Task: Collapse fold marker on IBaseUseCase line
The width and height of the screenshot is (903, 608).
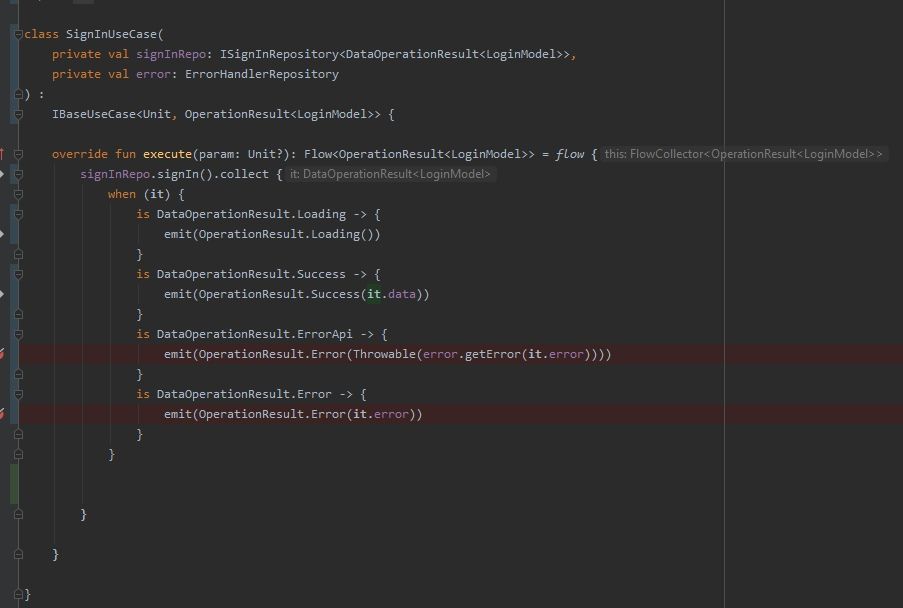Action: pos(18,115)
